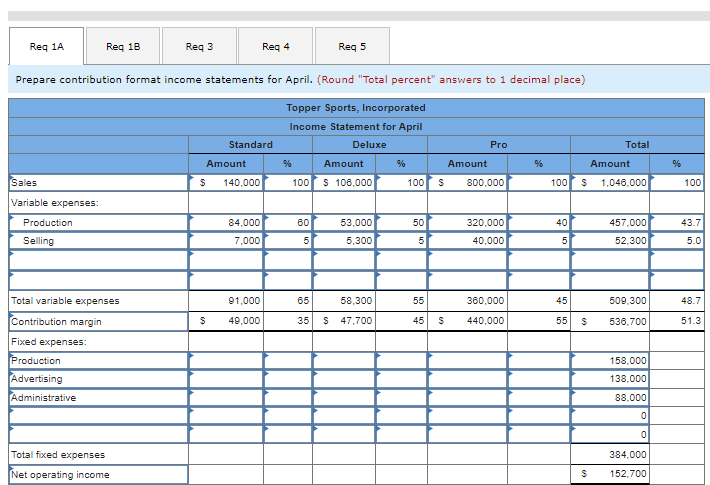This screenshot has width=710, height=485.
Task: Click the Total Selling amount 52,300
Action: click(x=610, y=240)
